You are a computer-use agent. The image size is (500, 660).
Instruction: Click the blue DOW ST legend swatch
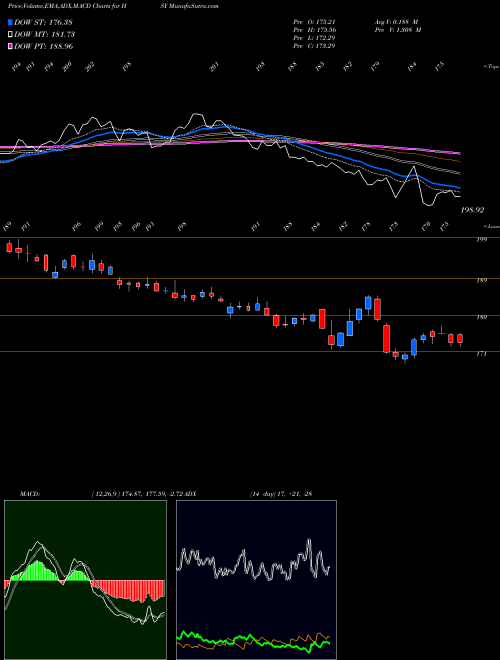10,22
